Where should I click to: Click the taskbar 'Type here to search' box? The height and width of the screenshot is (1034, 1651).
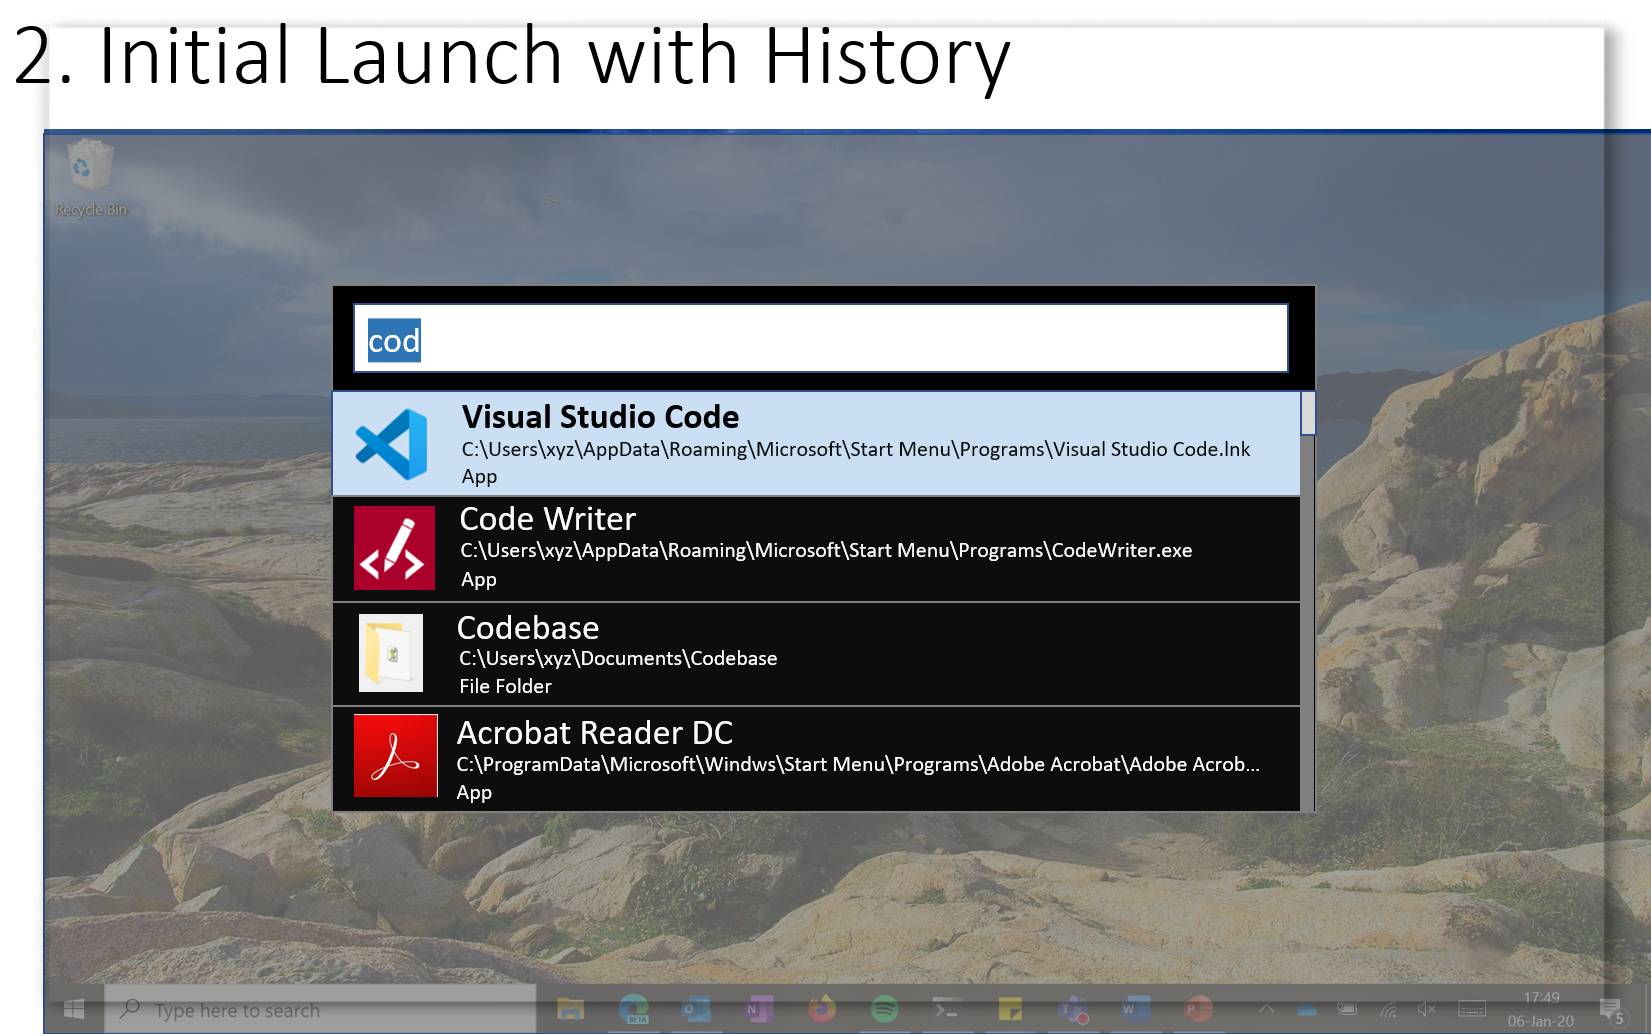320,1010
